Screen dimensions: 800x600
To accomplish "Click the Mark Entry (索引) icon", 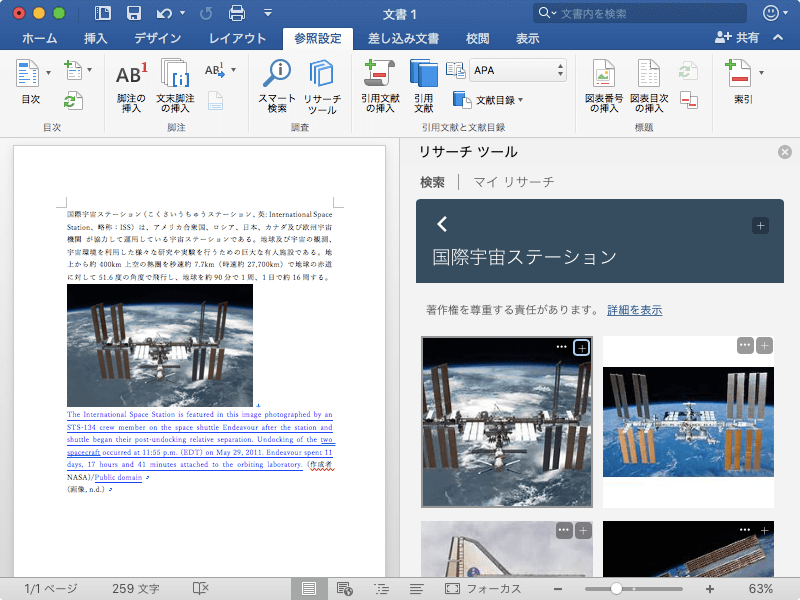I will pyautogui.click(x=738, y=75).
